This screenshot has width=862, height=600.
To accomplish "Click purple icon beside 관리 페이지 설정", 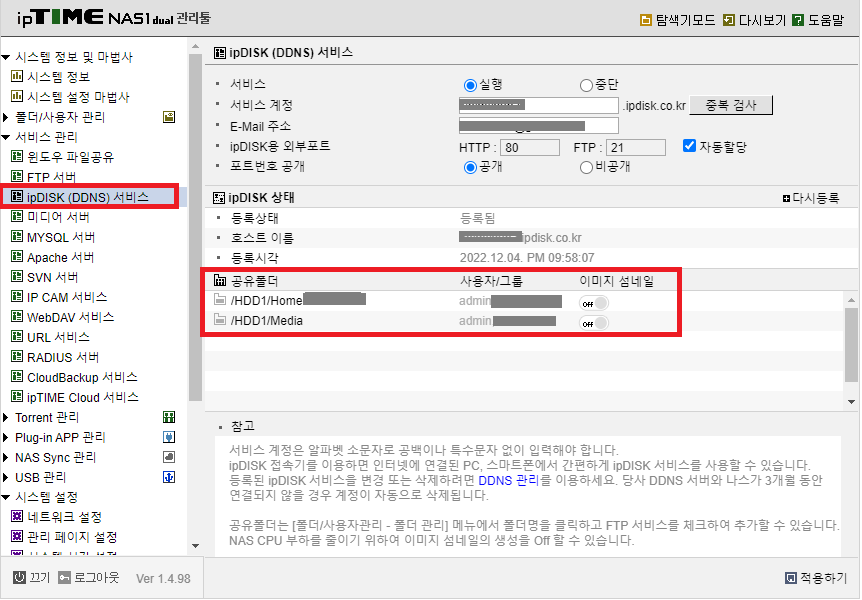I will coord(17,537).
